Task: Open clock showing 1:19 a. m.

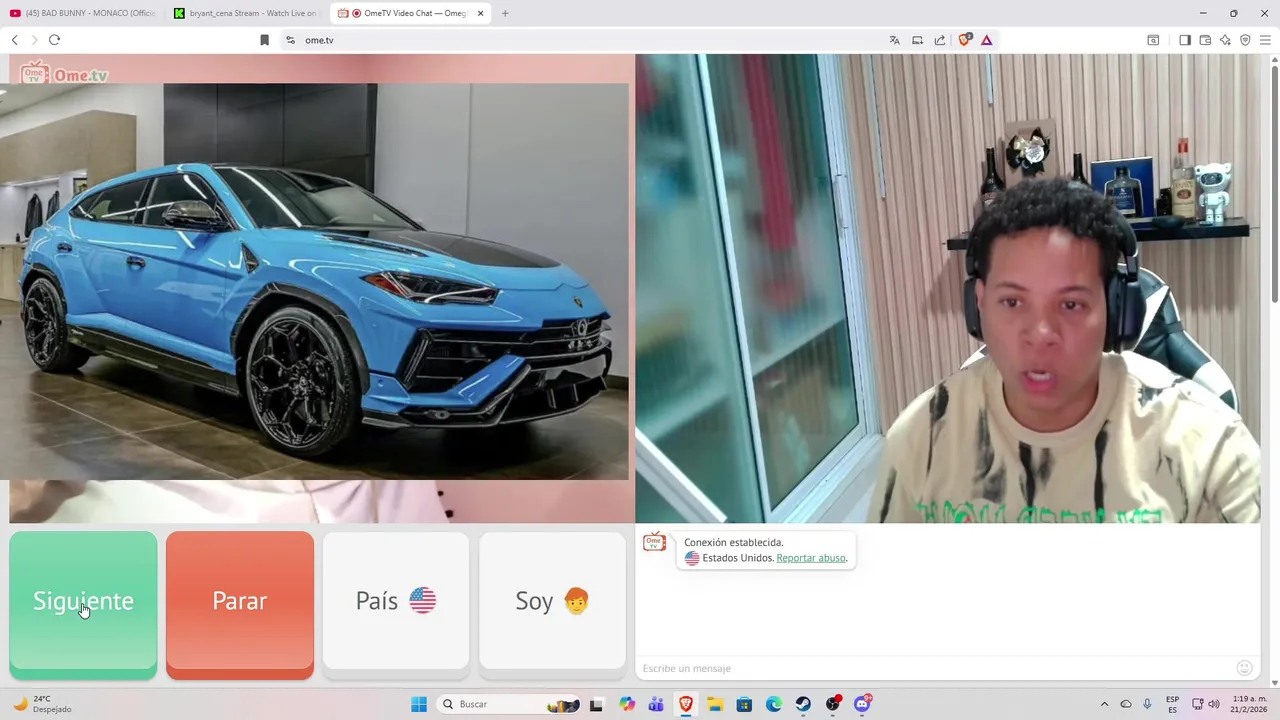Action: pyautogui.click(x=1249, y=704)
